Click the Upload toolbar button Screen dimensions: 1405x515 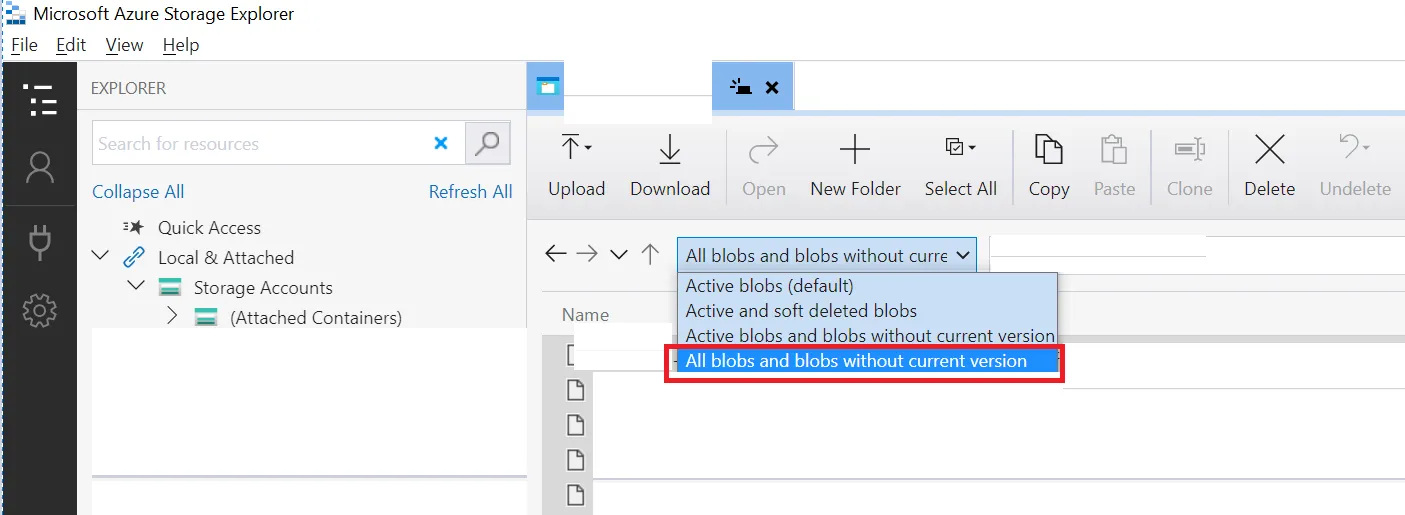click(576, 166)
